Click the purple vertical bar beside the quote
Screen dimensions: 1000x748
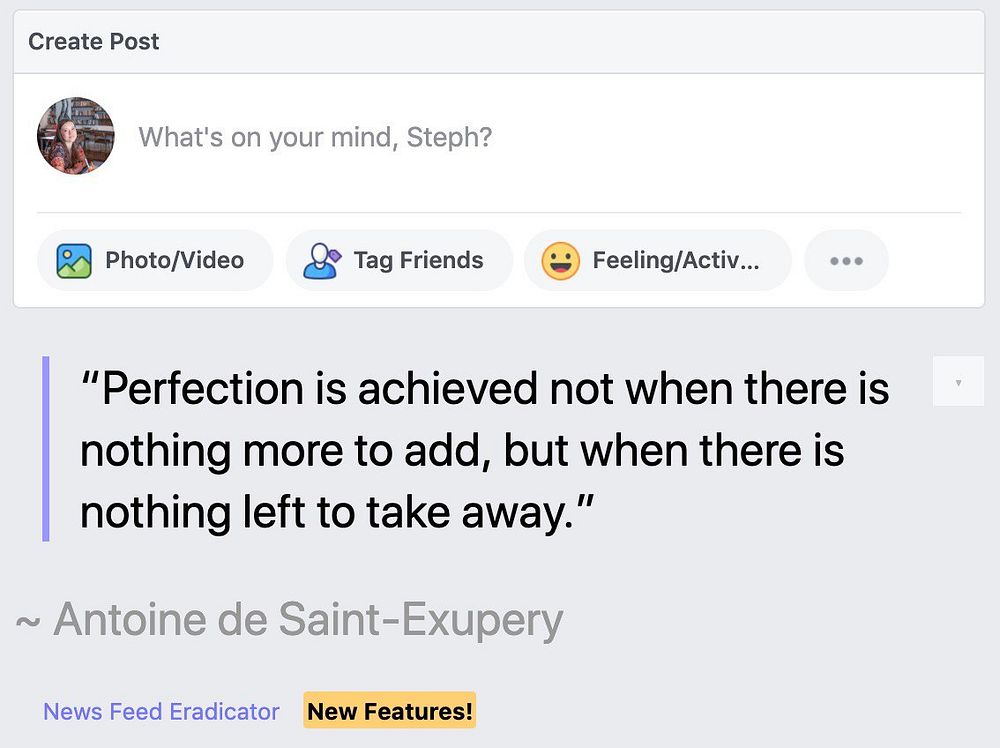point(46,449)
